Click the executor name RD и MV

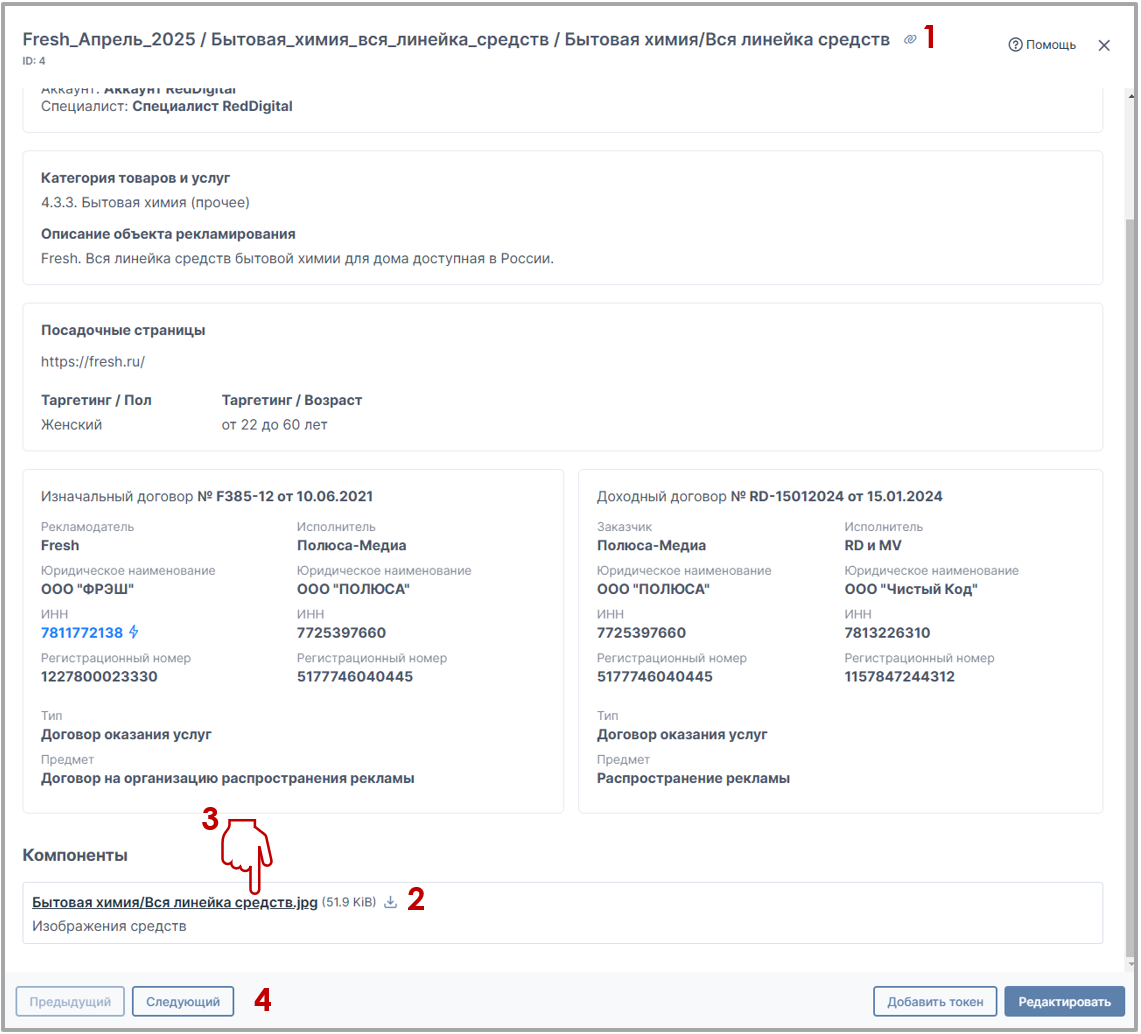click(872, 546)
